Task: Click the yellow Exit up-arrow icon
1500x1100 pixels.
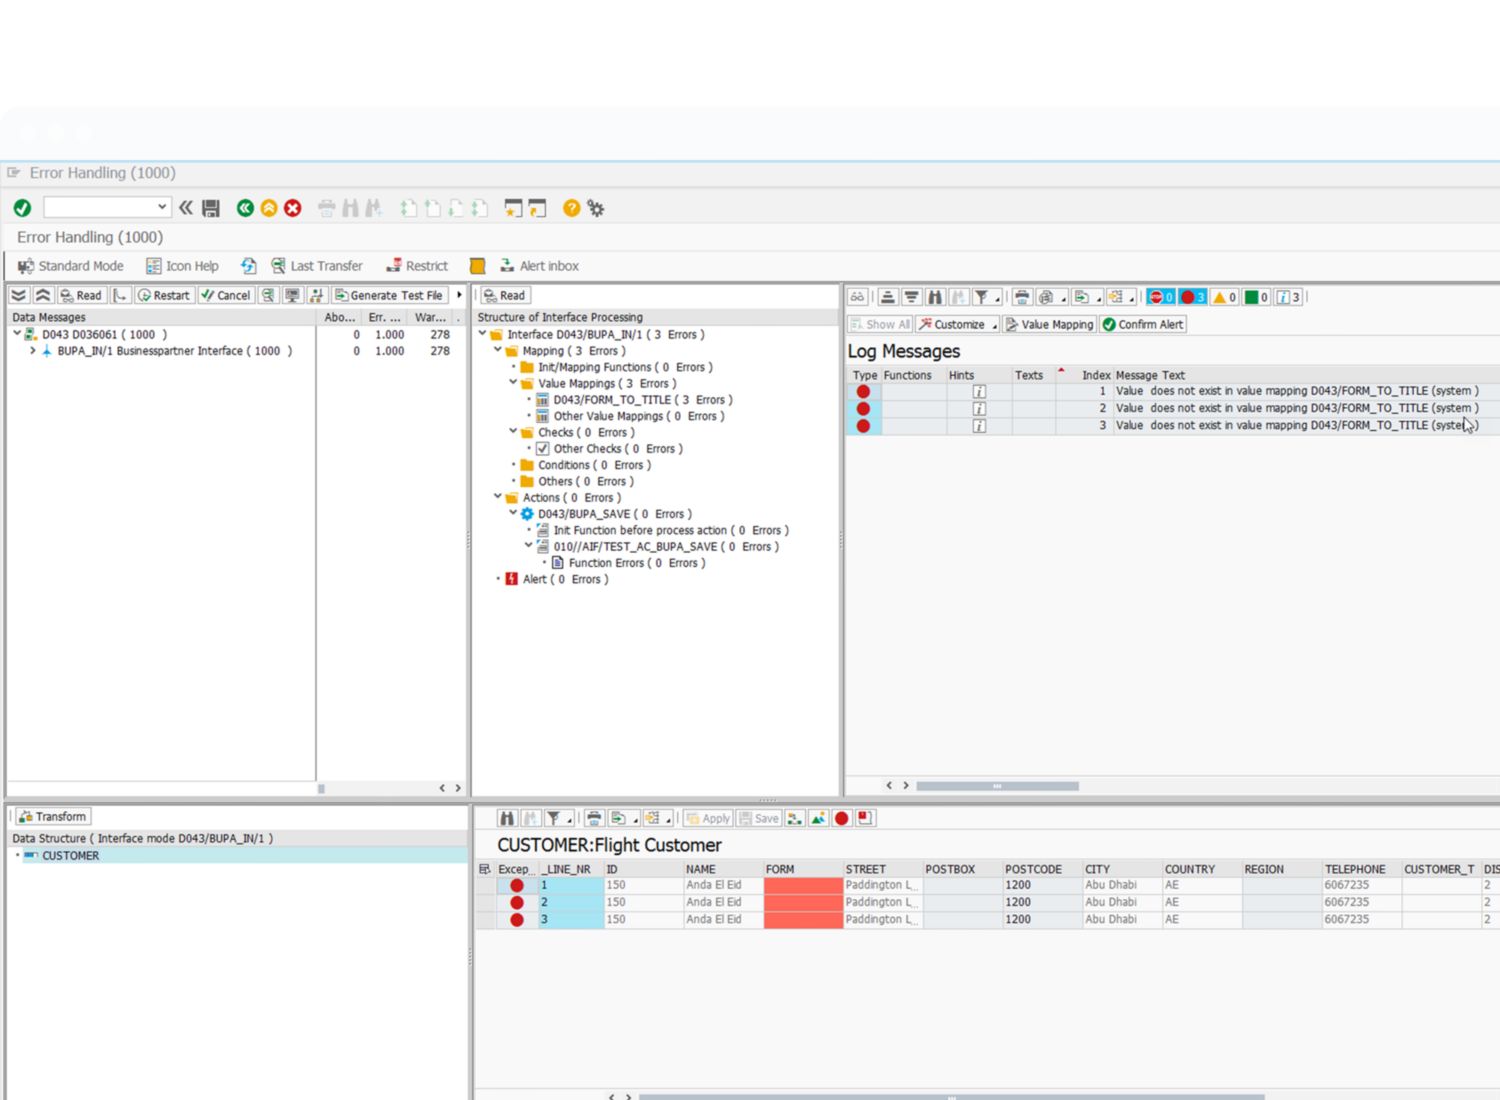Action: click(269, 208)
